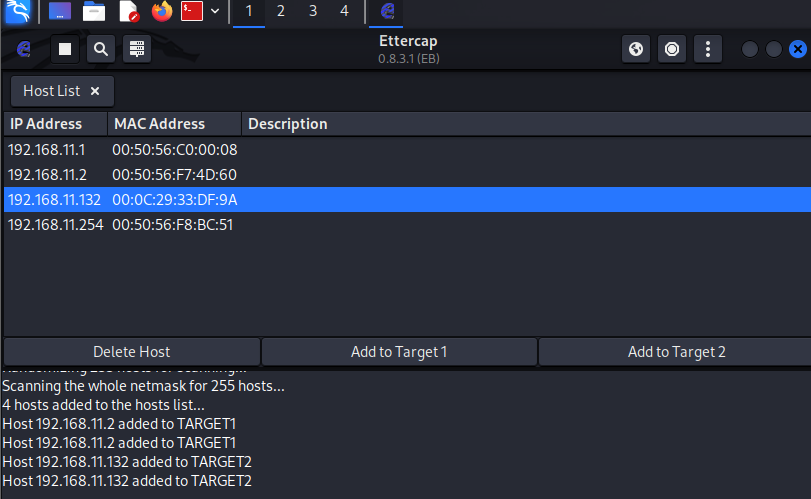The image size is (811, 499).
Task: Click the Ettercap logo in header bar
Action: point(24,49)
